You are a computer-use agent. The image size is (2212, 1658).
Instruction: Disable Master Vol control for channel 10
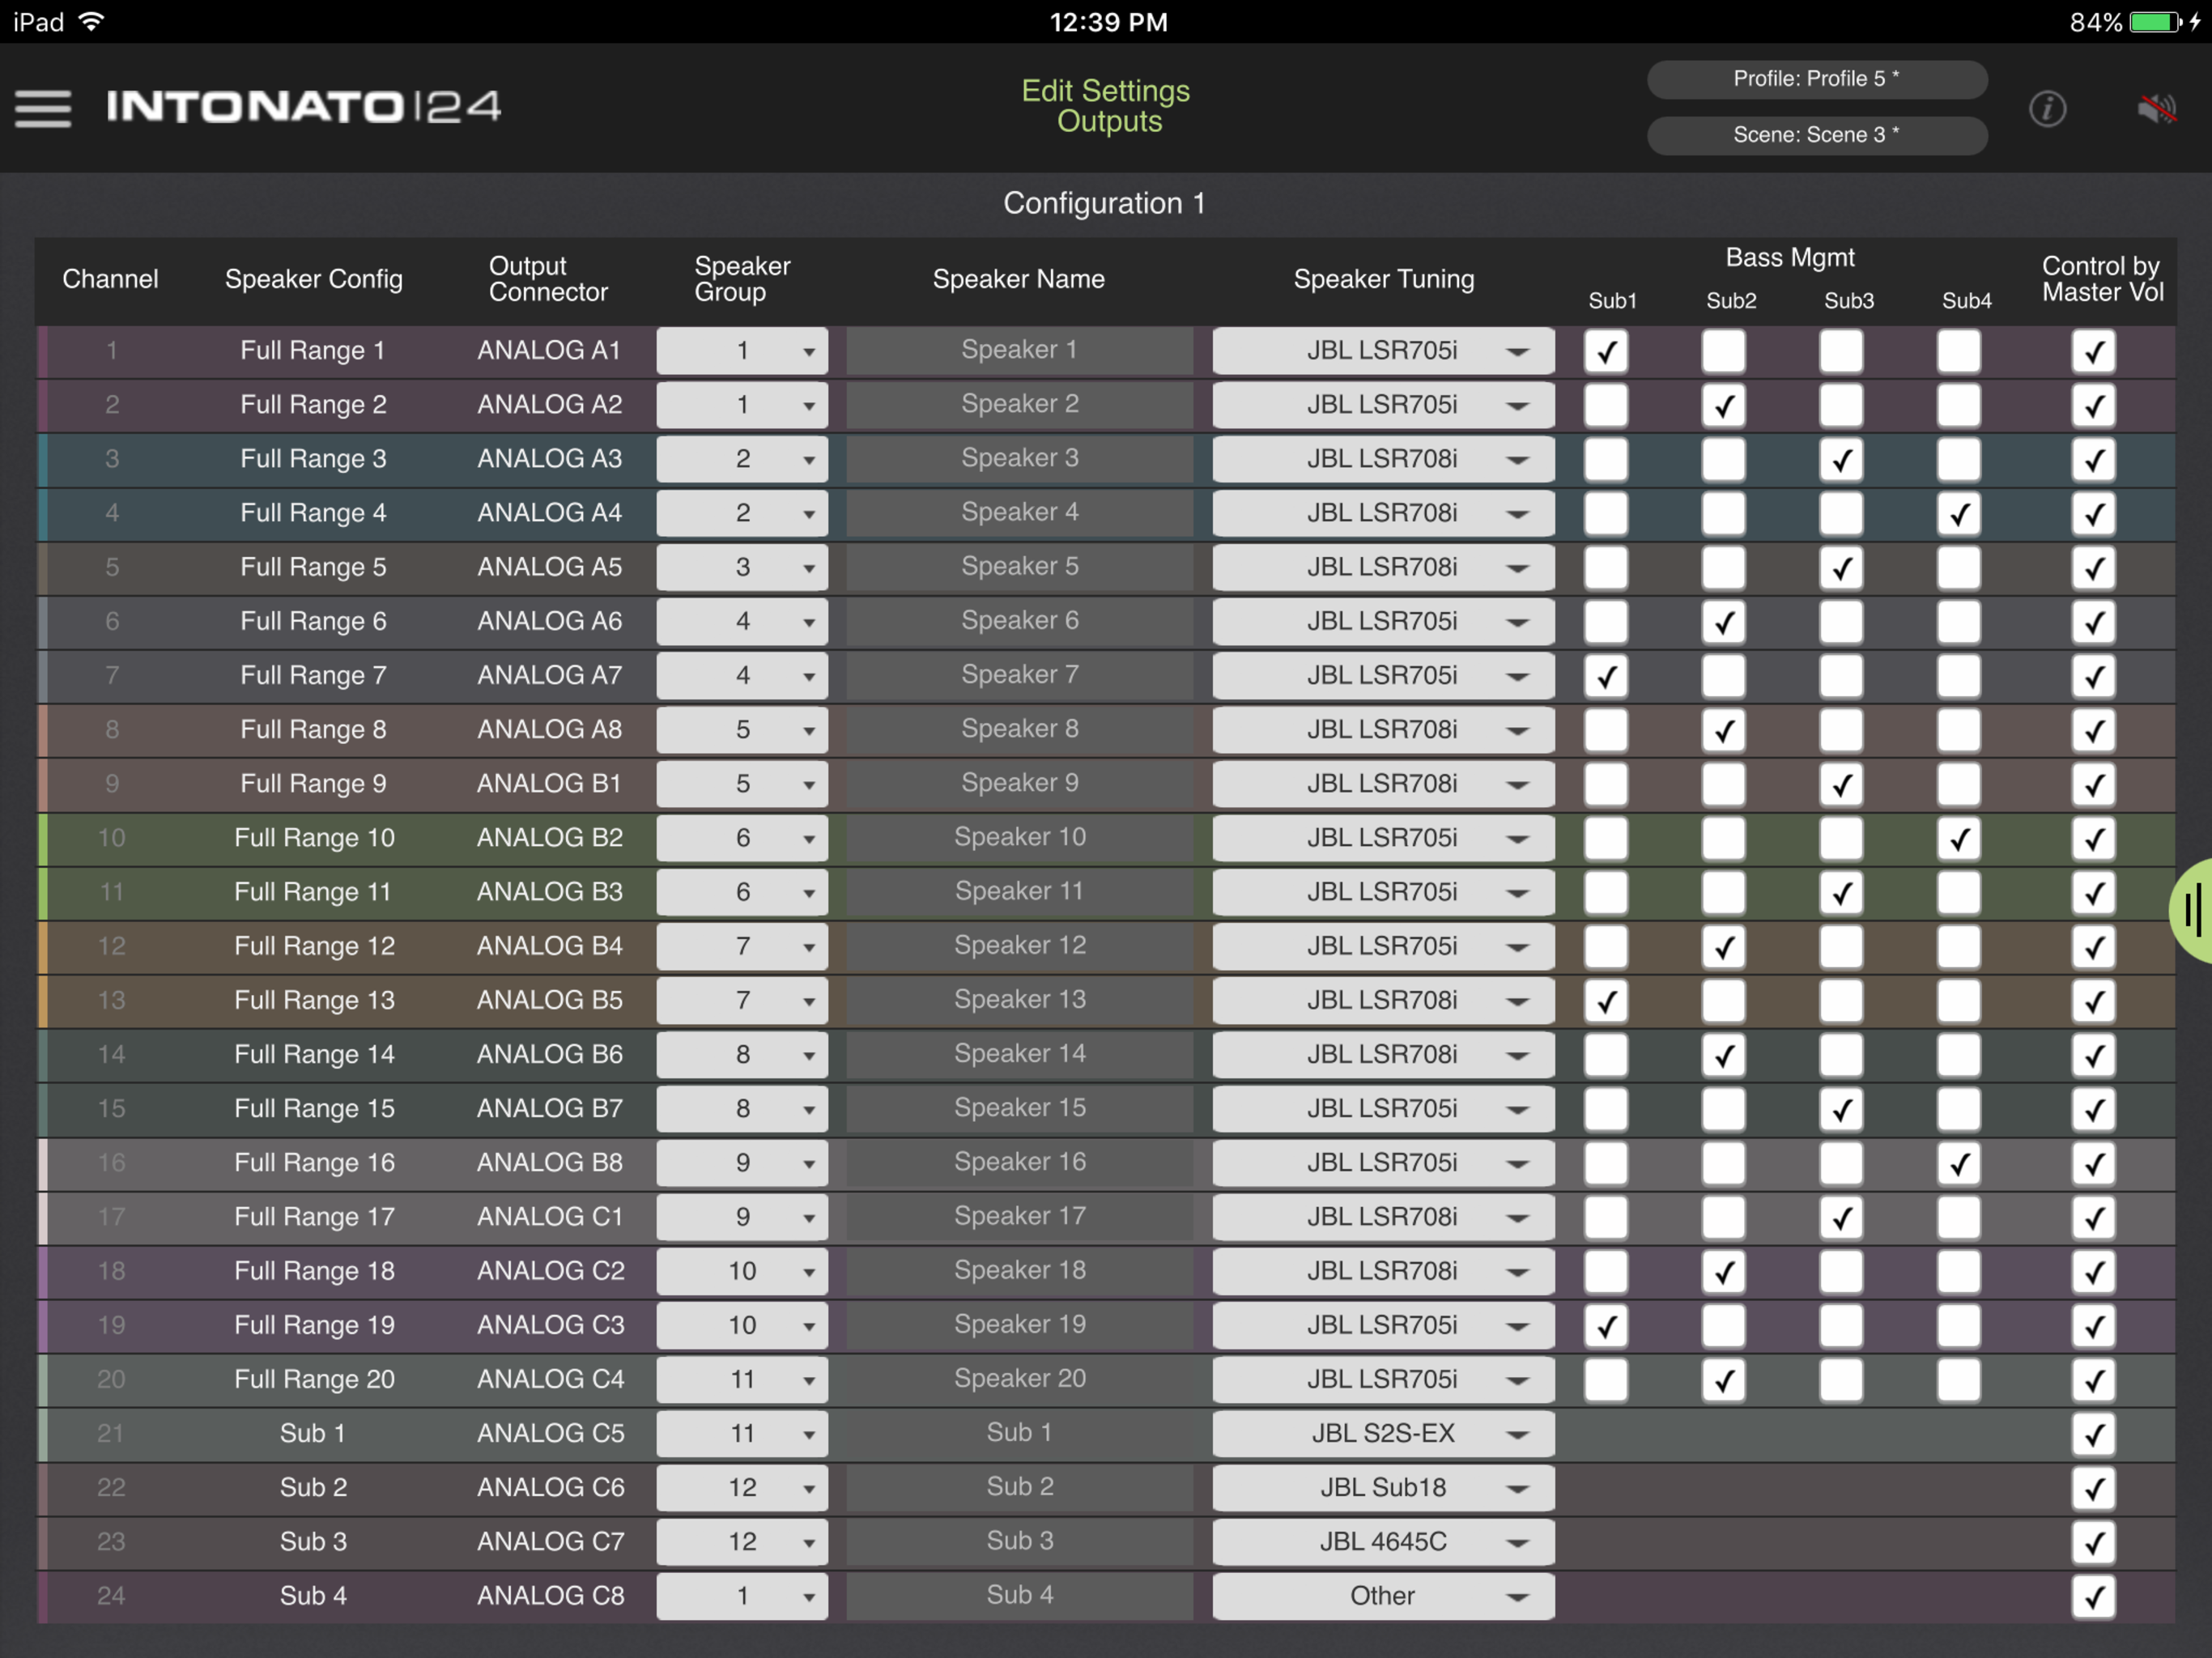point(2094,838)
